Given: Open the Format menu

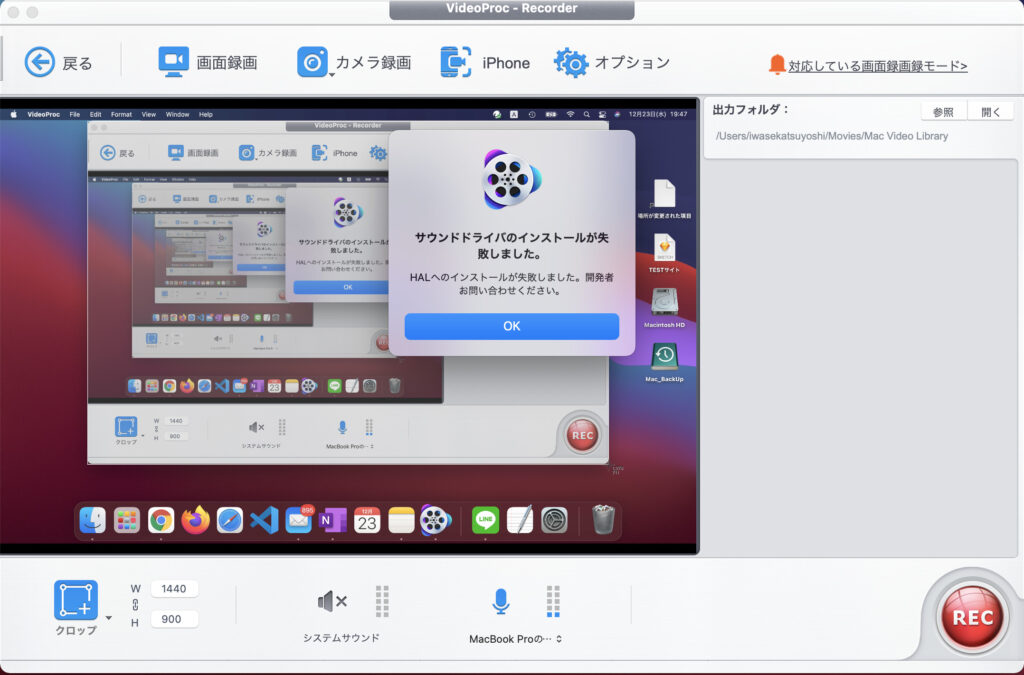Looking at the screenshot, I should tap(121, 114).
